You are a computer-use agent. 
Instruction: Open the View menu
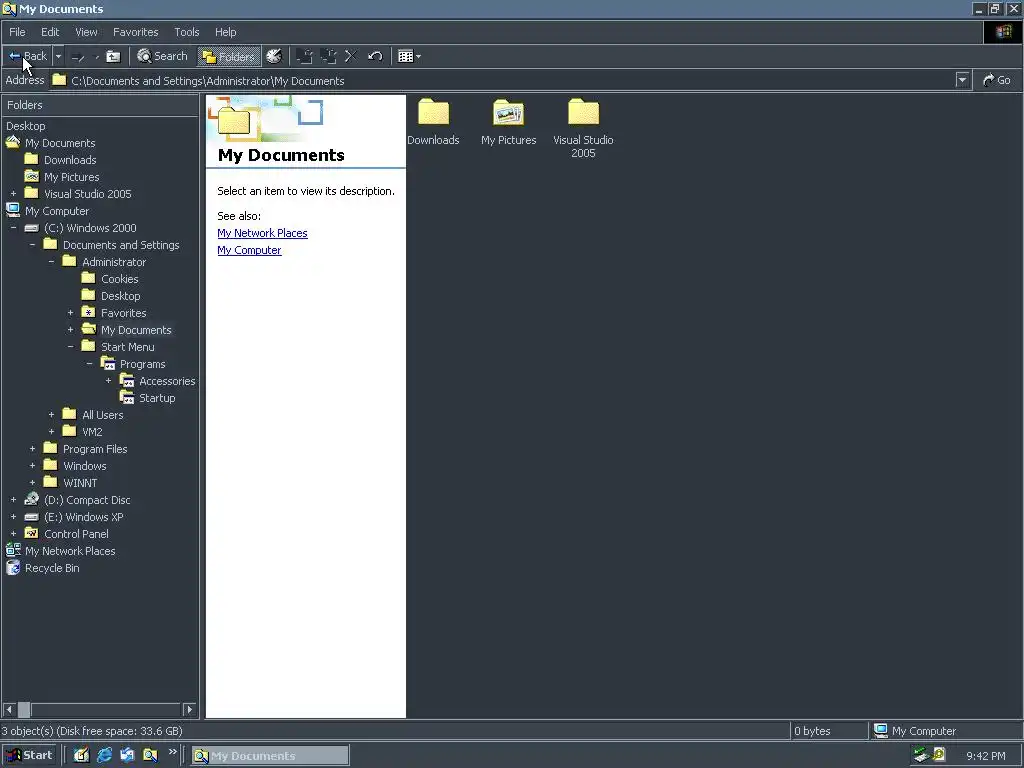[86, 32]
